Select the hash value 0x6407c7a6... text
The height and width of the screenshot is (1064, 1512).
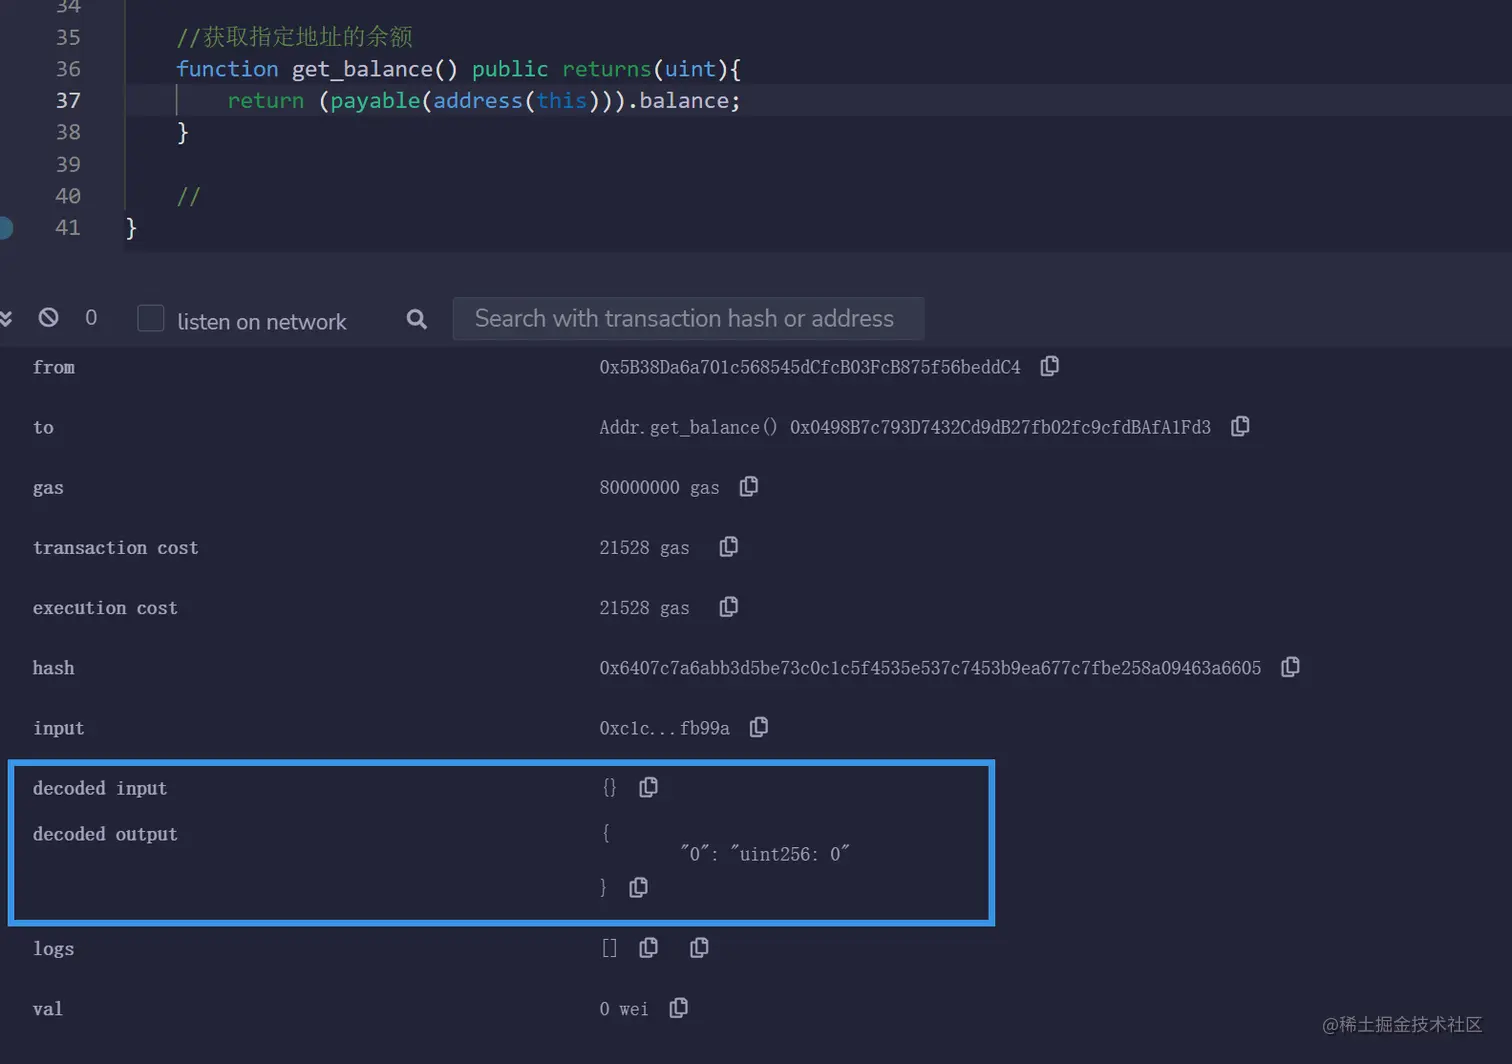[930, 668]
